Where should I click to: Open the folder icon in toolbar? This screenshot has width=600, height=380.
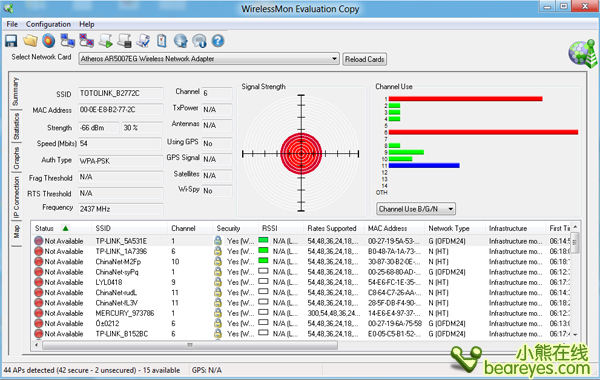[30, 41]
